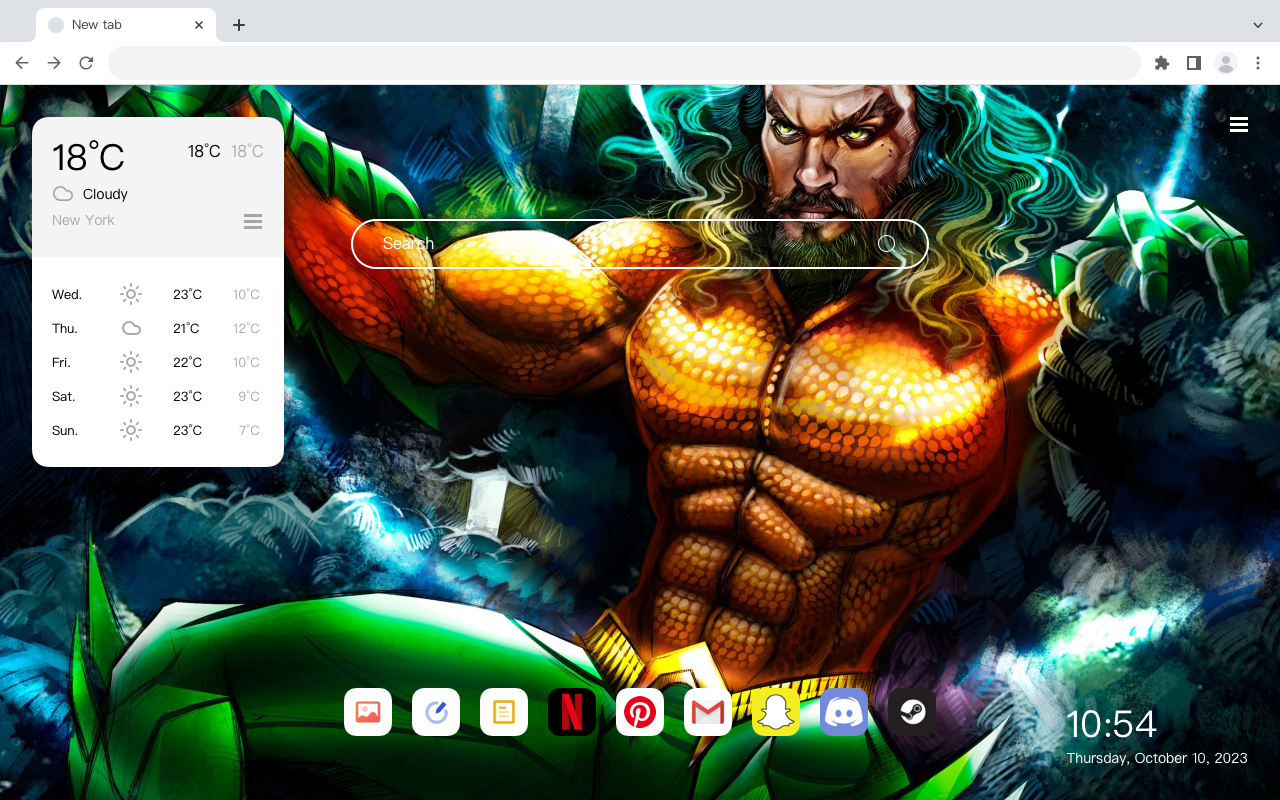Screen dimensions: 1280x800
Task: Go forward to the next page
Action: click(x=54, y=63)
